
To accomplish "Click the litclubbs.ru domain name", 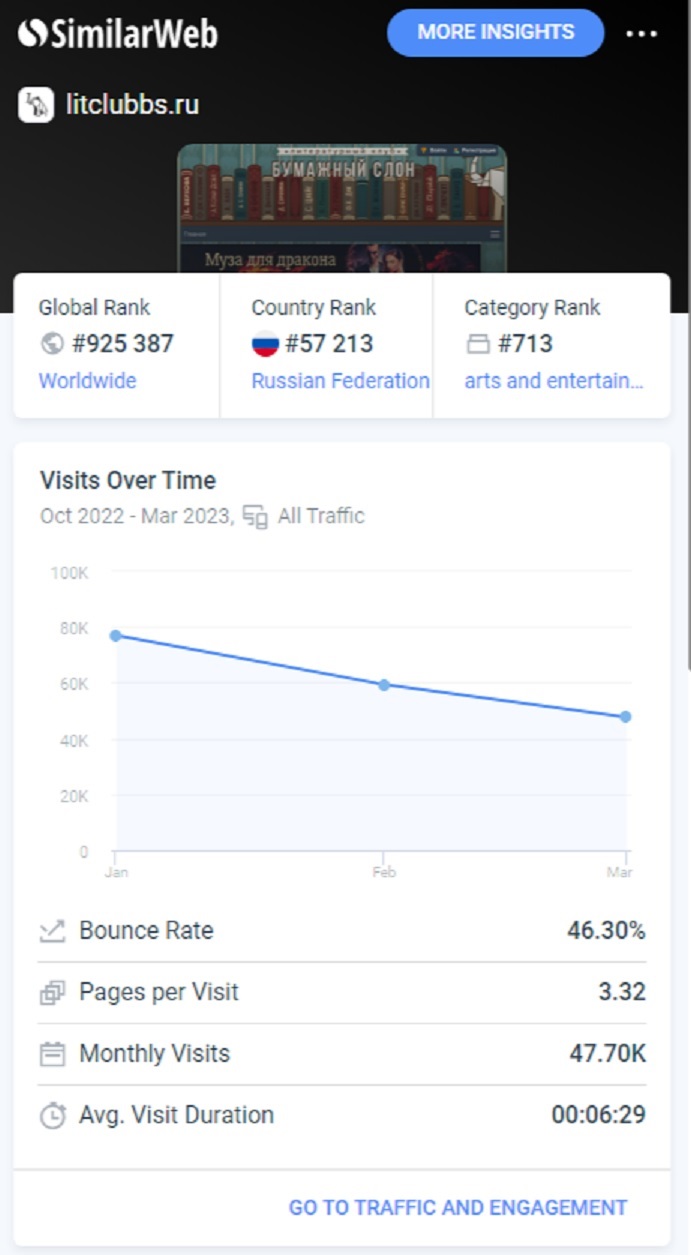I will click(133, 104).
